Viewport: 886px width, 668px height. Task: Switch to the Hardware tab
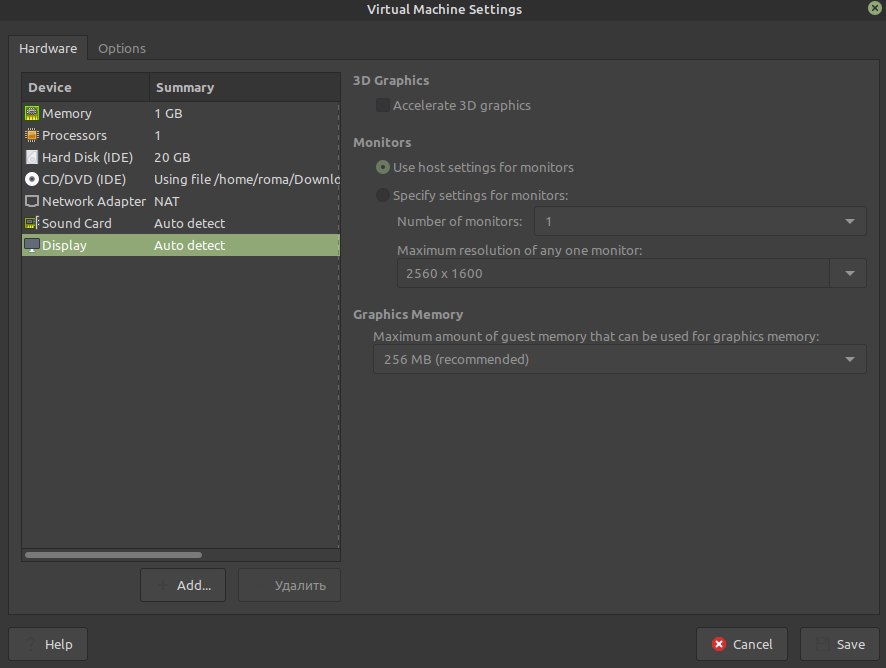(48, 48)
